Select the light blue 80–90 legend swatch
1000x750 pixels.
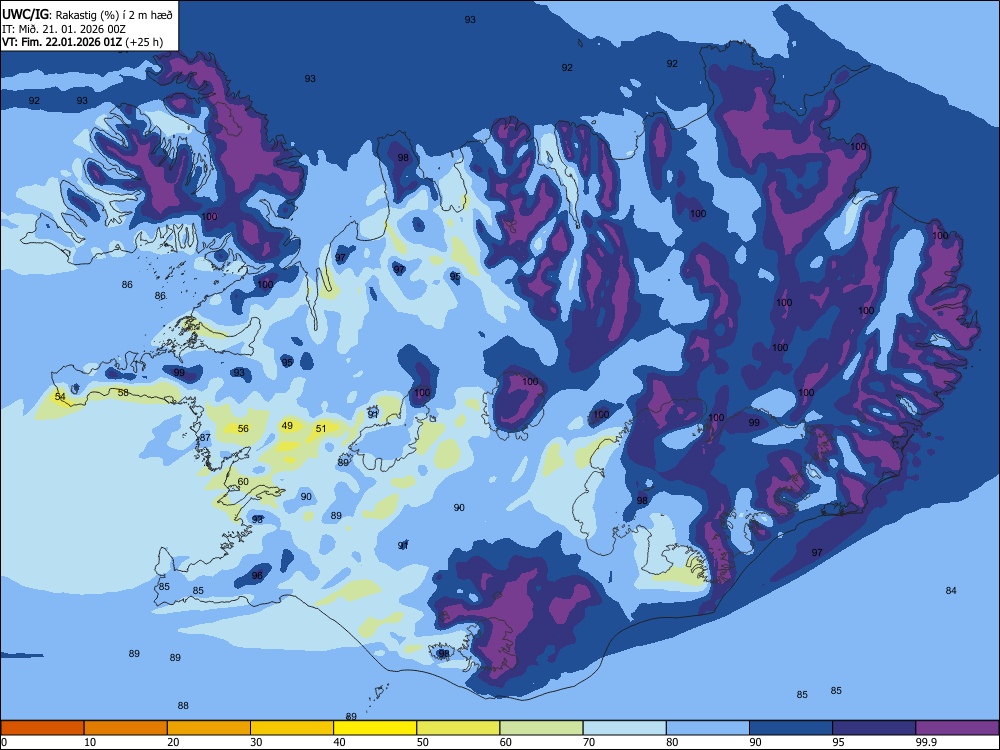click(707, 728)
